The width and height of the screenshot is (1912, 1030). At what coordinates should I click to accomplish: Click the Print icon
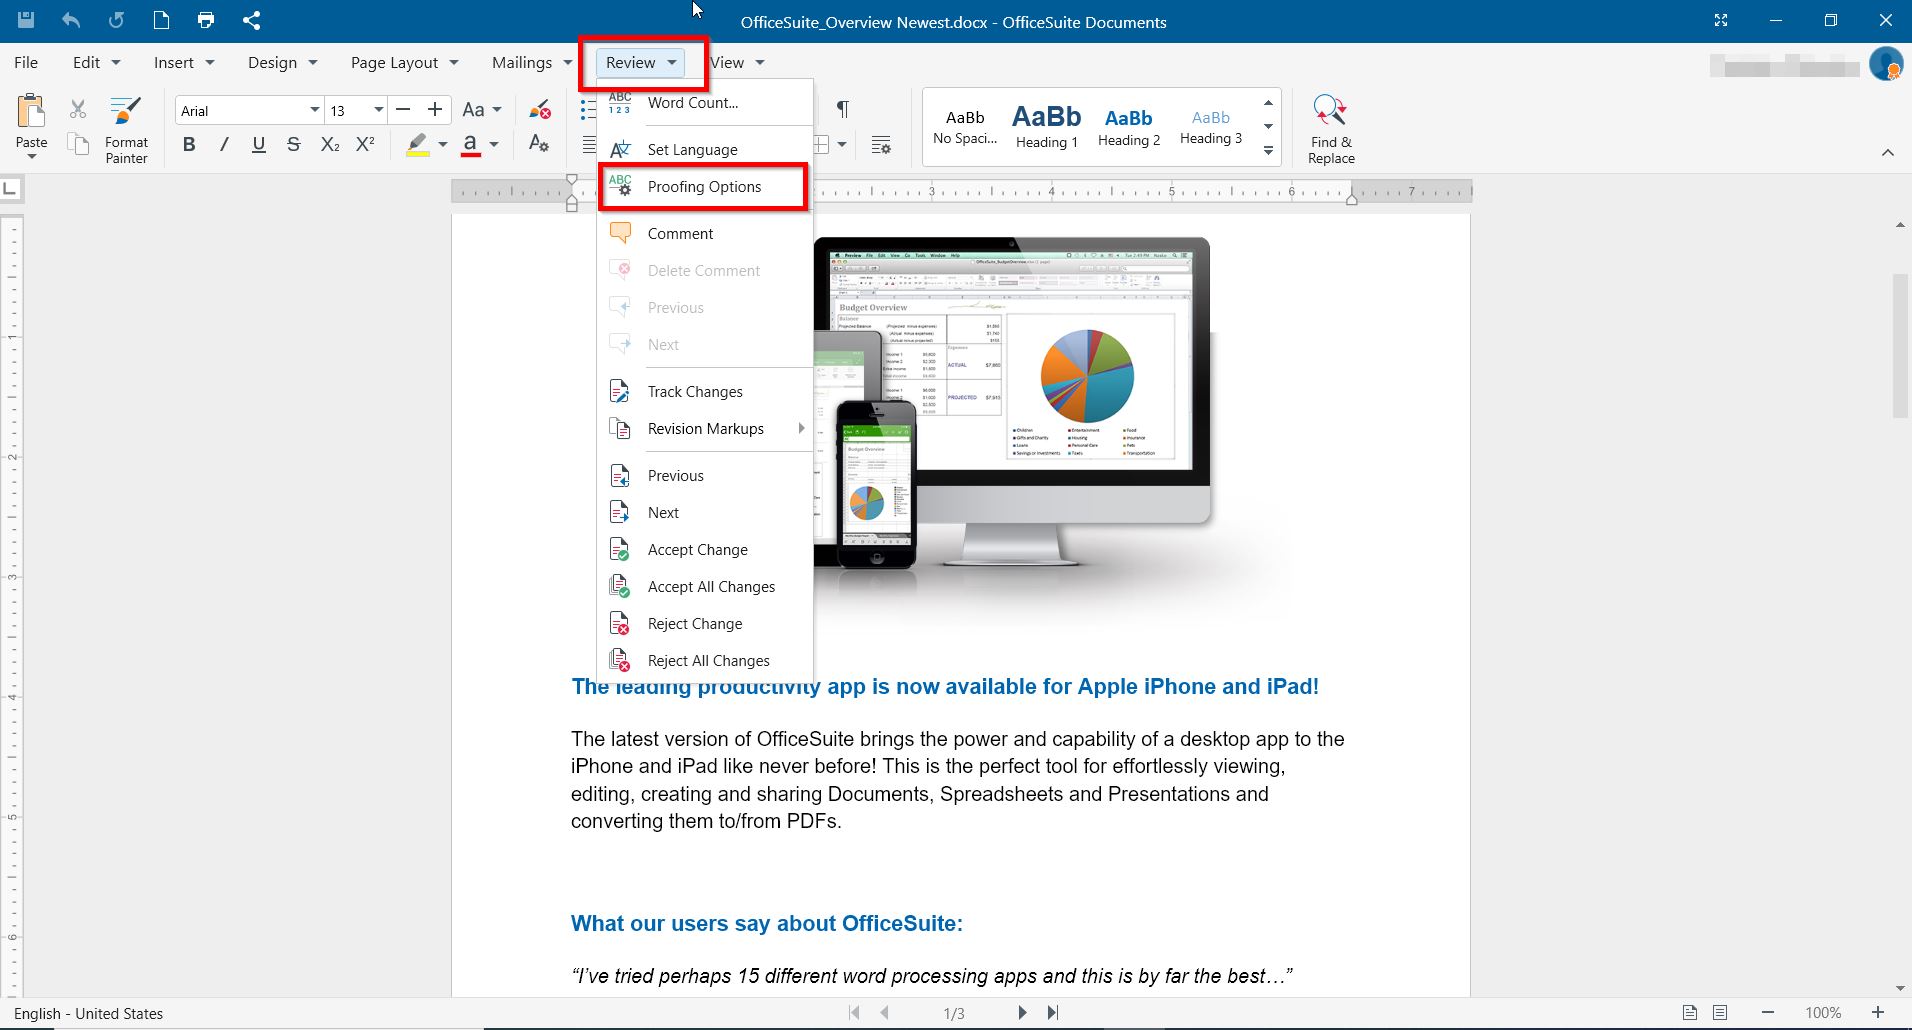tap(206, 20)
